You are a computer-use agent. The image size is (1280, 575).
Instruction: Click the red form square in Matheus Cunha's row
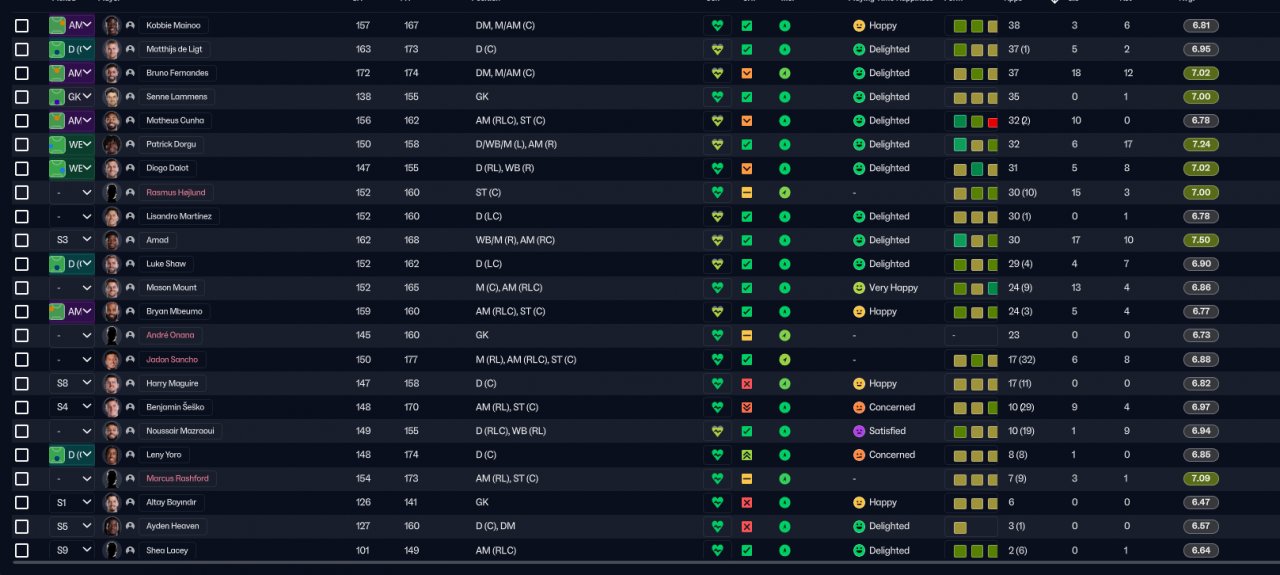992,121
